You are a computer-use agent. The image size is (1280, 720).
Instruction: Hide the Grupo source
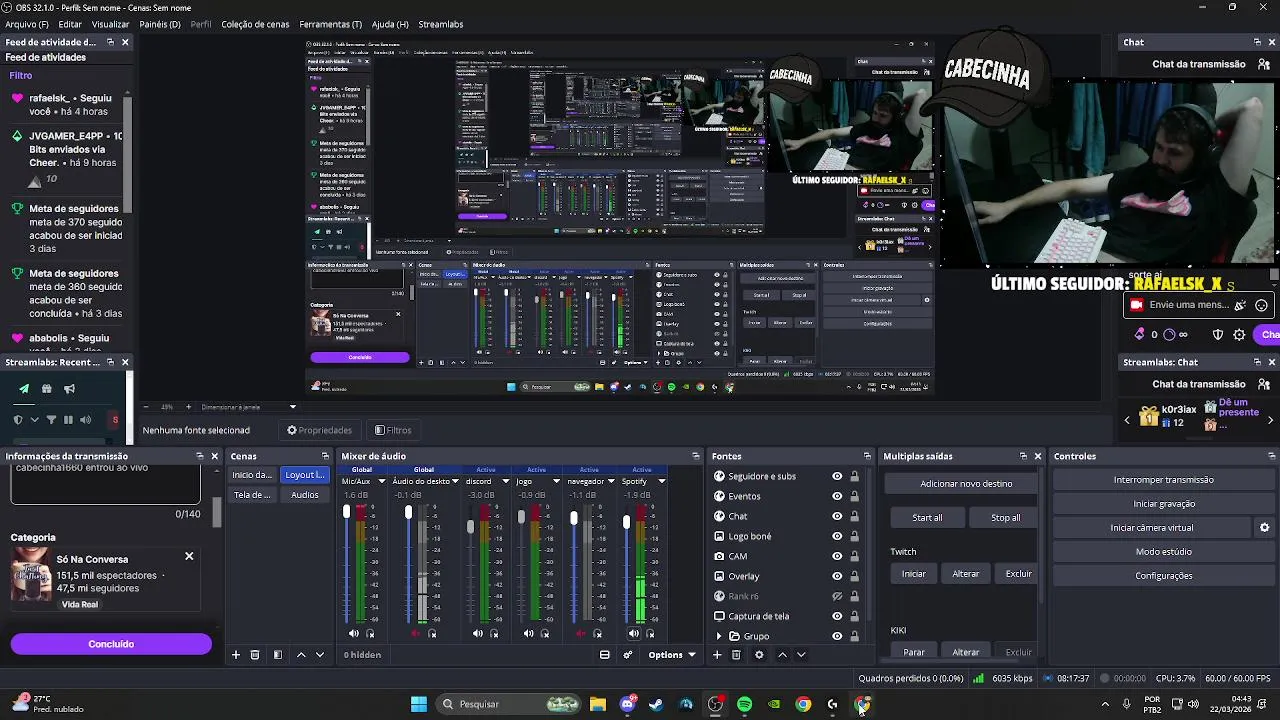[837, 636]
